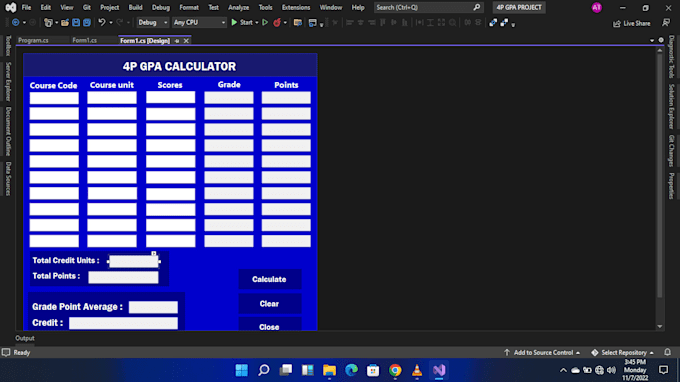Select the Course Code column label

point(53,85)
